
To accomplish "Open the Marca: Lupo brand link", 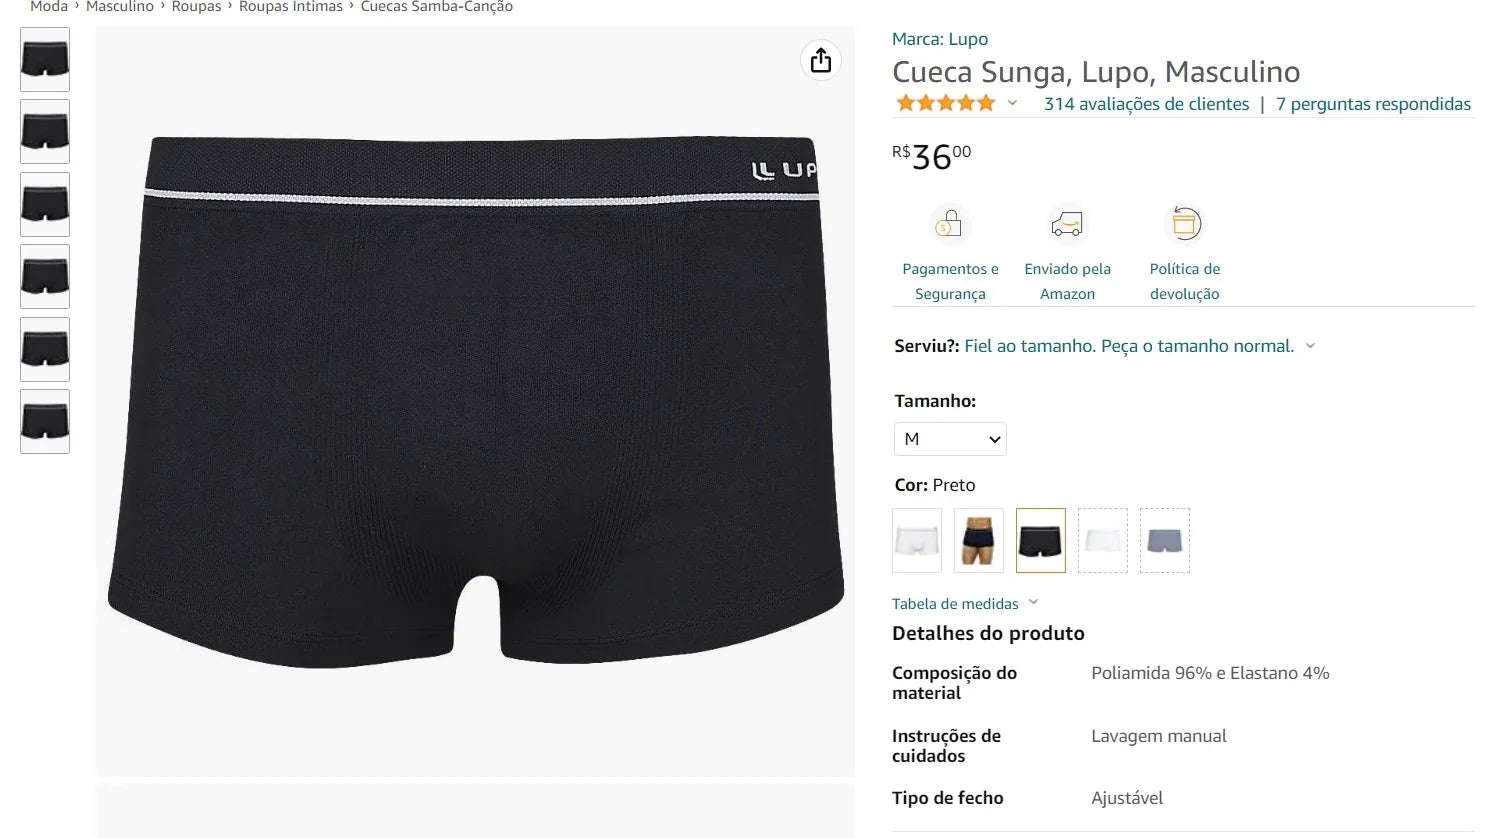I will pyautogui.click(x=940, y=39).
